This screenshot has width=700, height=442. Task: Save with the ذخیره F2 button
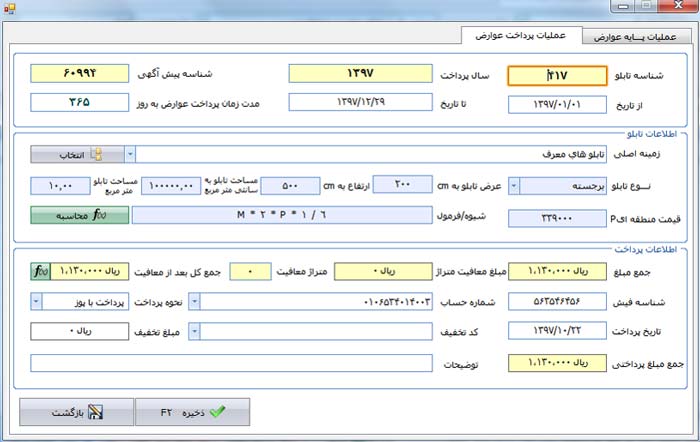pyautogui.click(x=192, y=412)
